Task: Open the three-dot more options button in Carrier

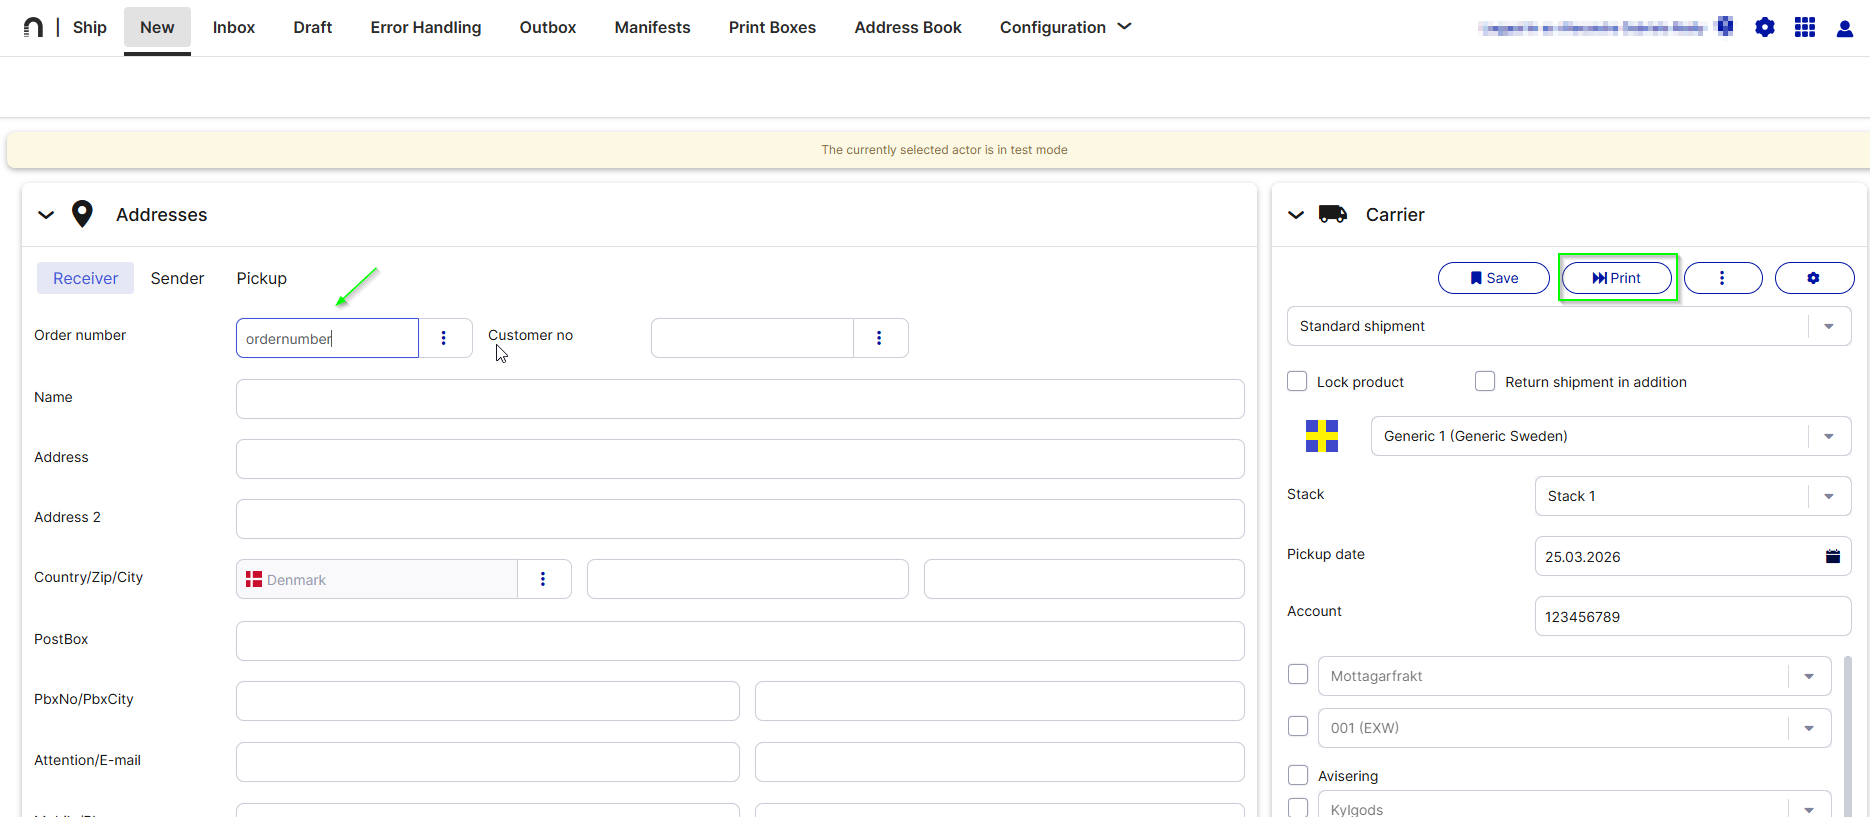Action: pos(1722,278)
